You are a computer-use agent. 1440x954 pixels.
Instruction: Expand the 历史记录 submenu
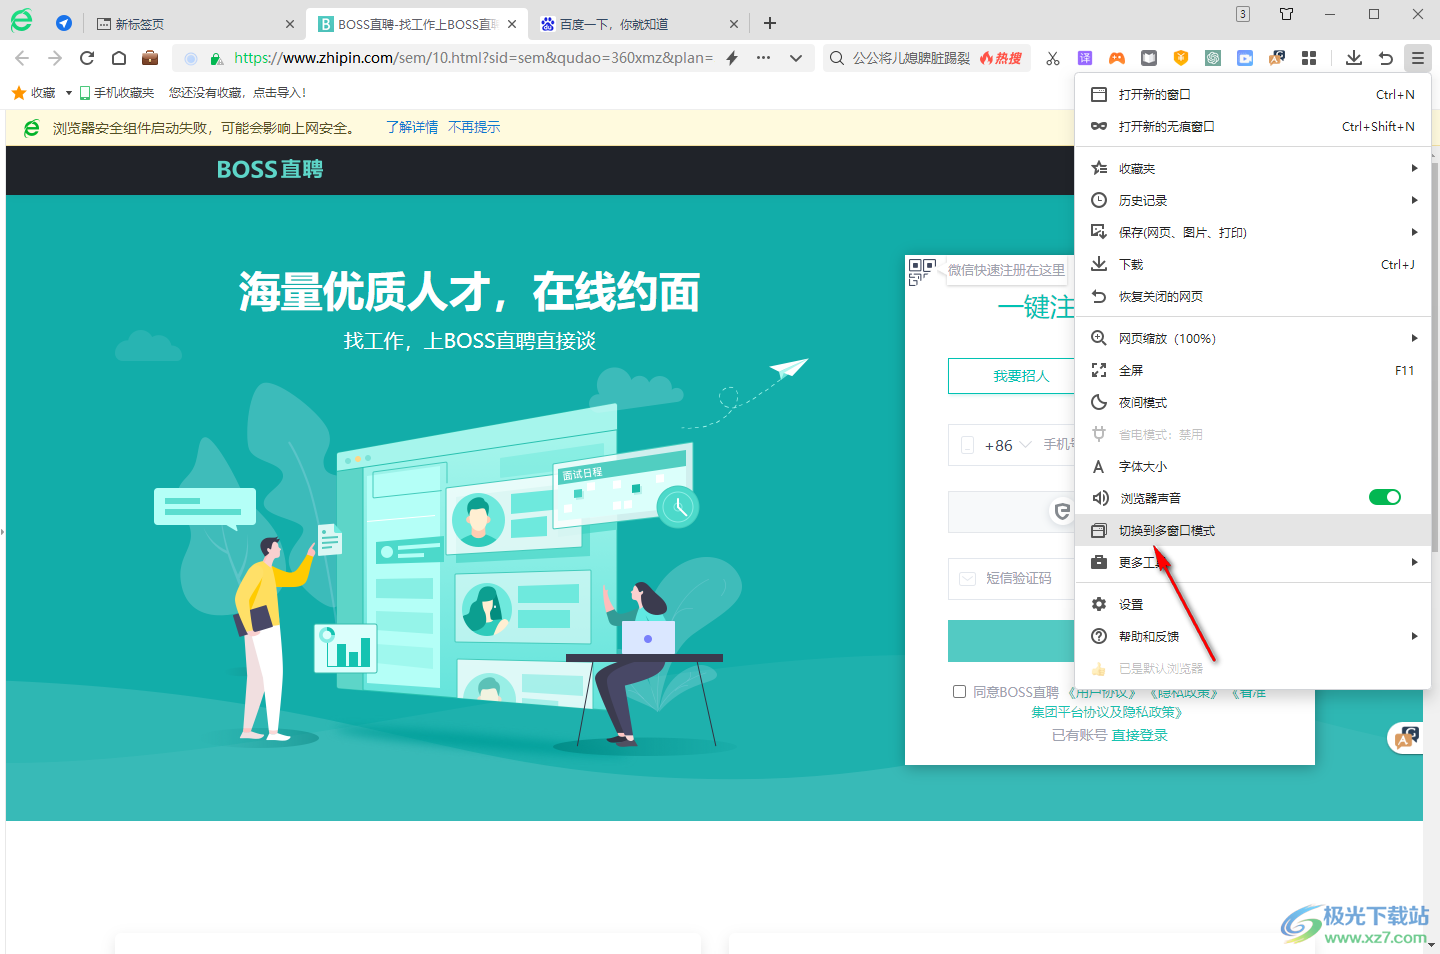coord(1253,200)
